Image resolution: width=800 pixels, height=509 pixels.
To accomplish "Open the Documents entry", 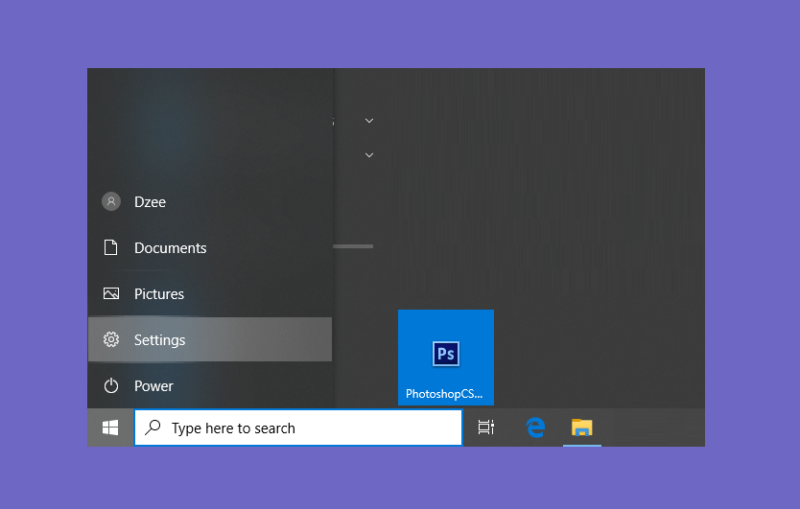I will (x=210, y=248).
